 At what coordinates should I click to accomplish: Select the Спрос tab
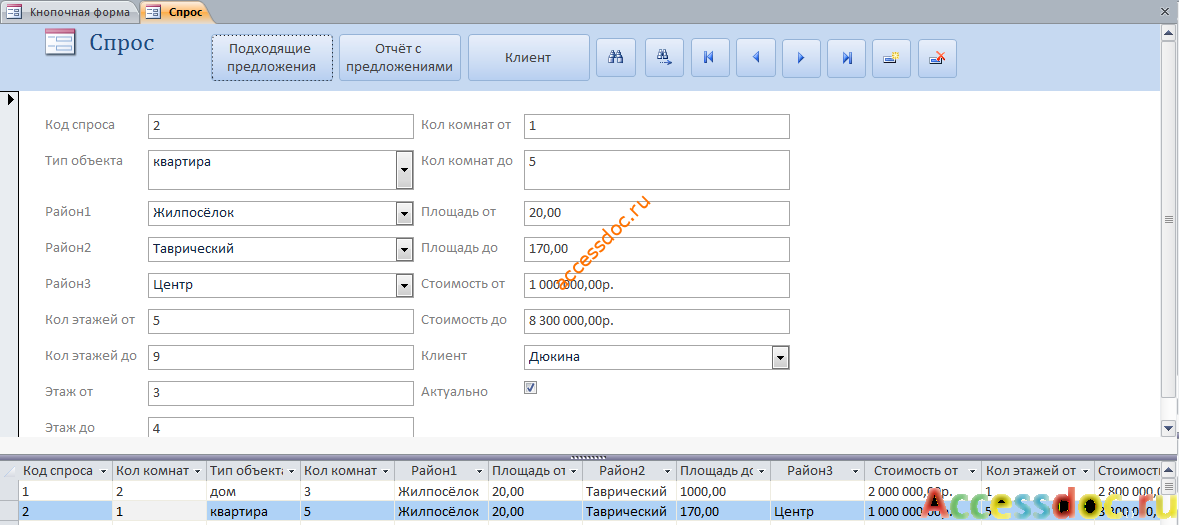pyautogui.click(x=177, y=11)
